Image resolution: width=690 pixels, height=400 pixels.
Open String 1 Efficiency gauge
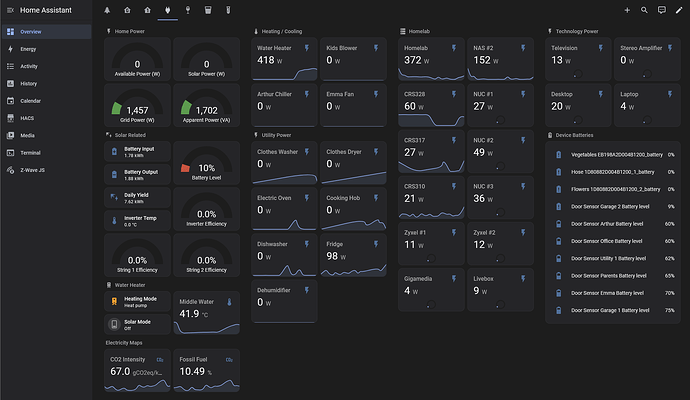tap(137, 256)
